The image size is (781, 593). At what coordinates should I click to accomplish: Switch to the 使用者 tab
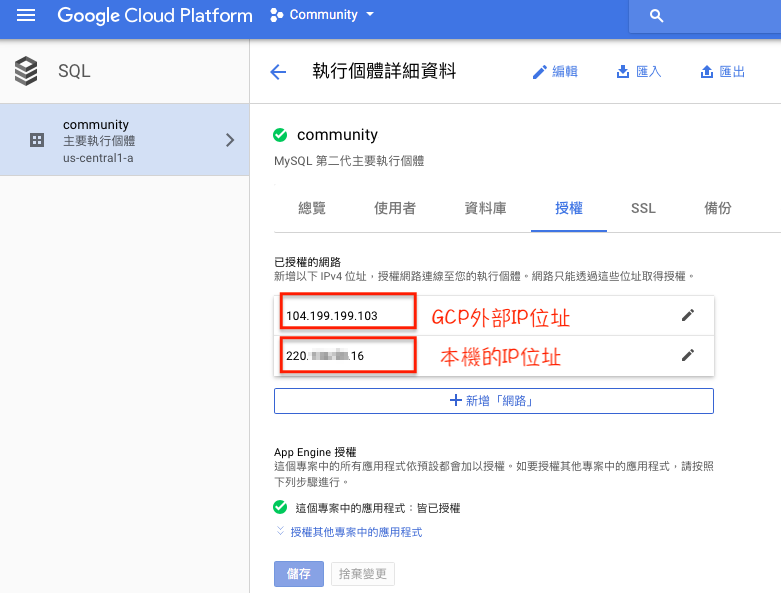[x=394, y=208]
